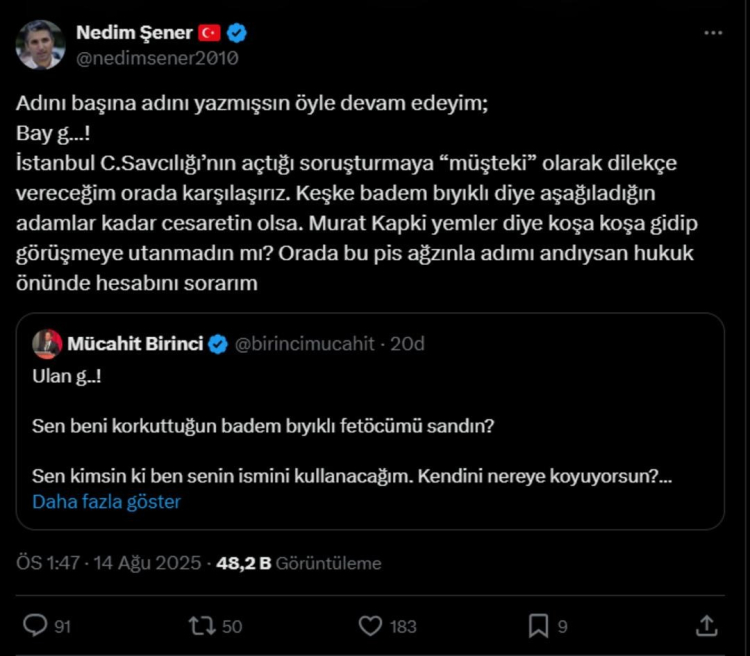This screenshot has width=750, height=656.
Task: Open the @nedimsener2010 handle link
Action: pos(157,58)
